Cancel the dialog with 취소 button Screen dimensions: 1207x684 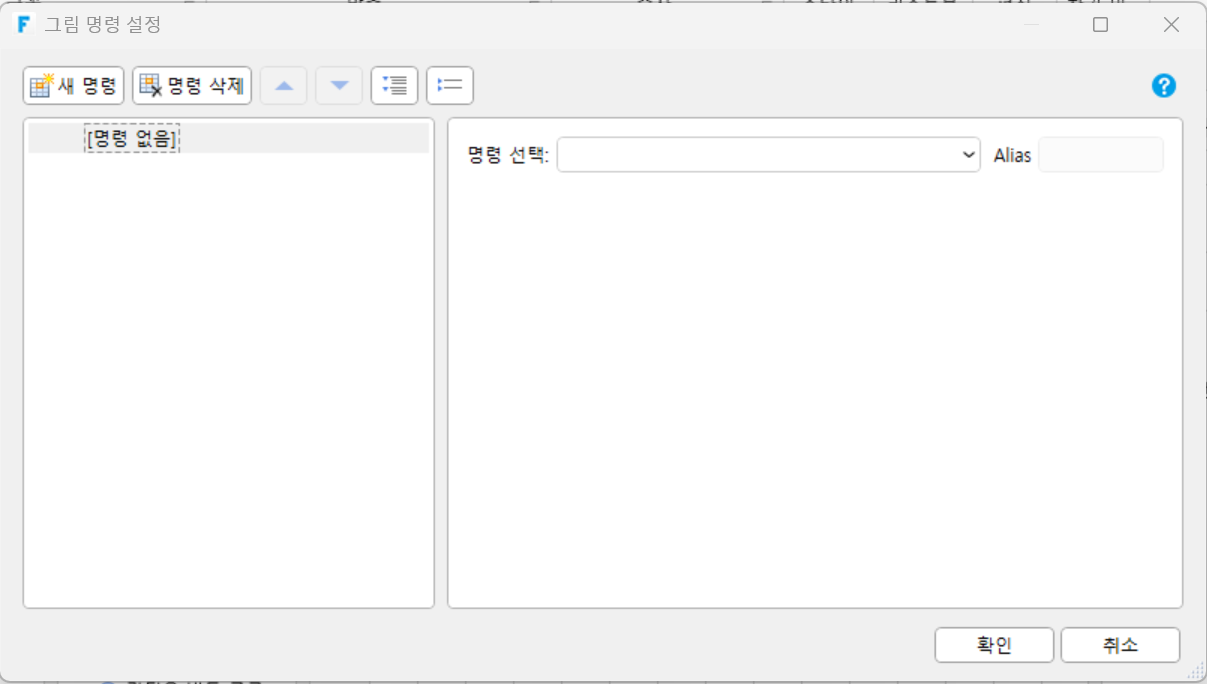coord(1120,645)
